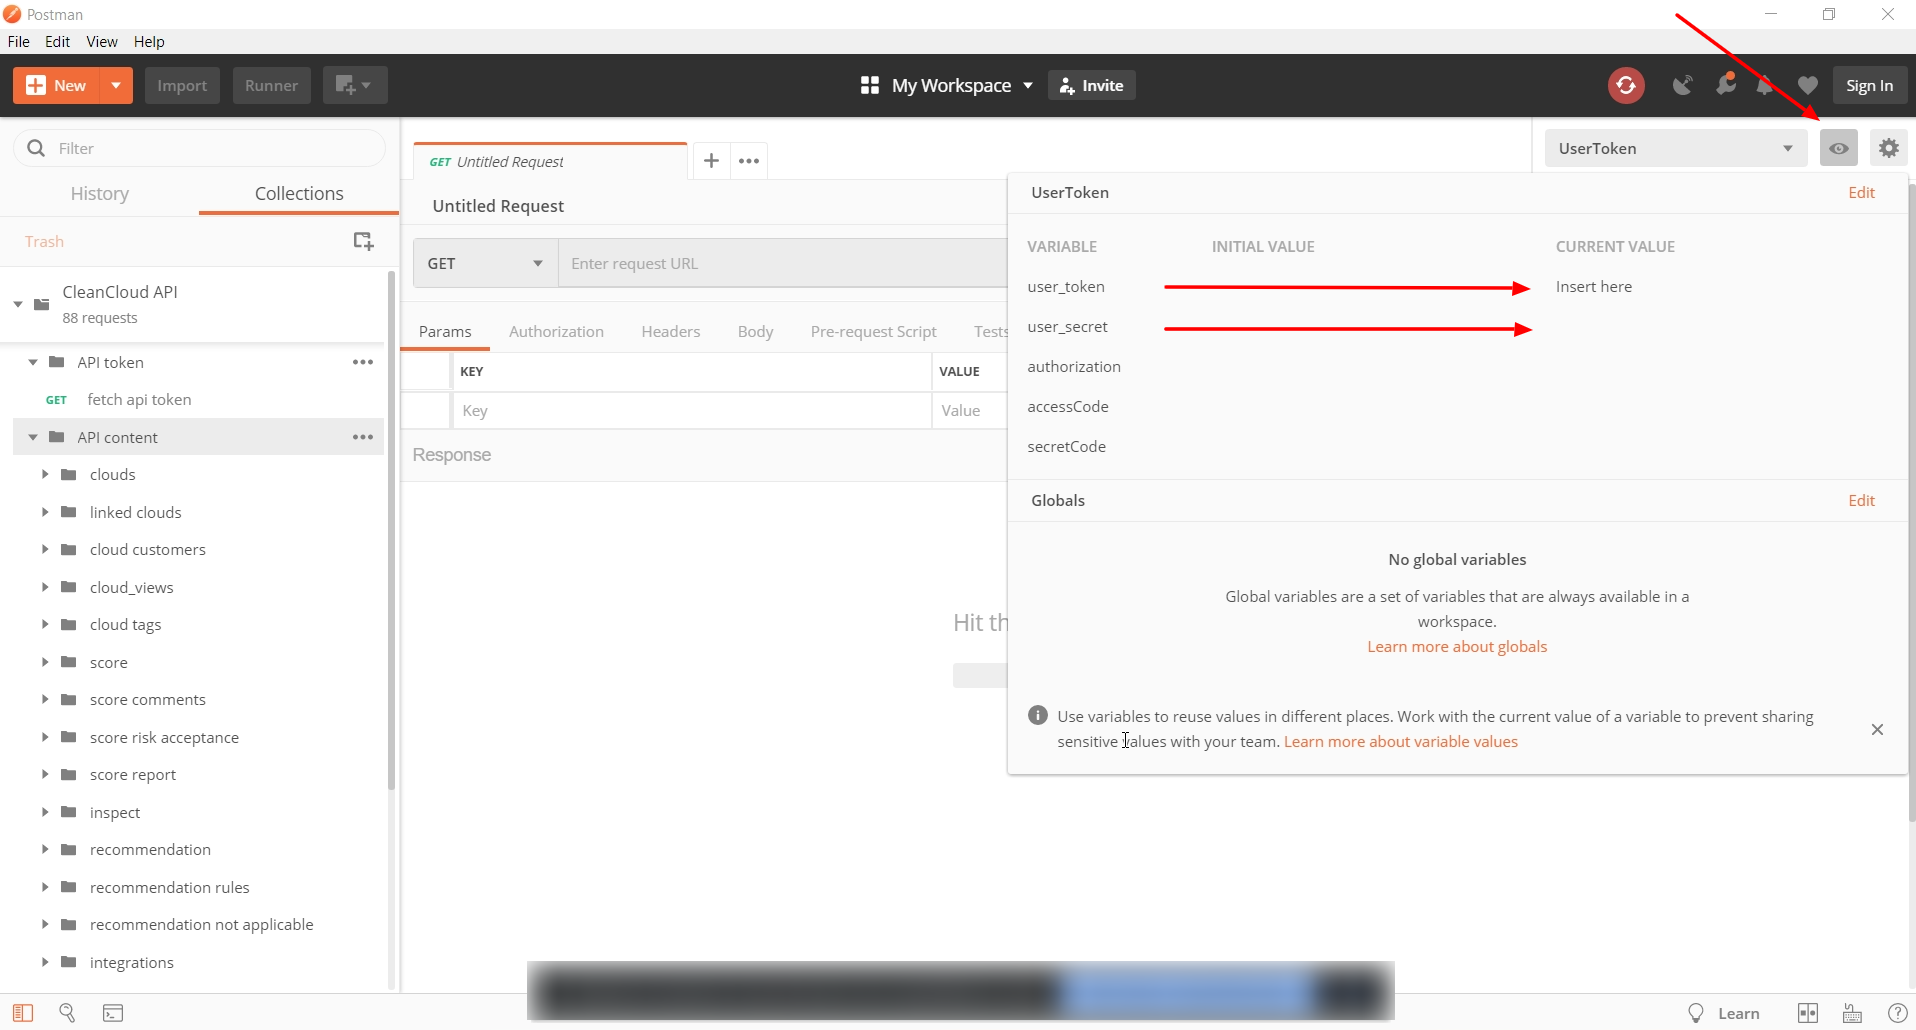The image size is (1916, 1030).
Task: Open notifications via the bell icon
Action: click(1765, 85)
